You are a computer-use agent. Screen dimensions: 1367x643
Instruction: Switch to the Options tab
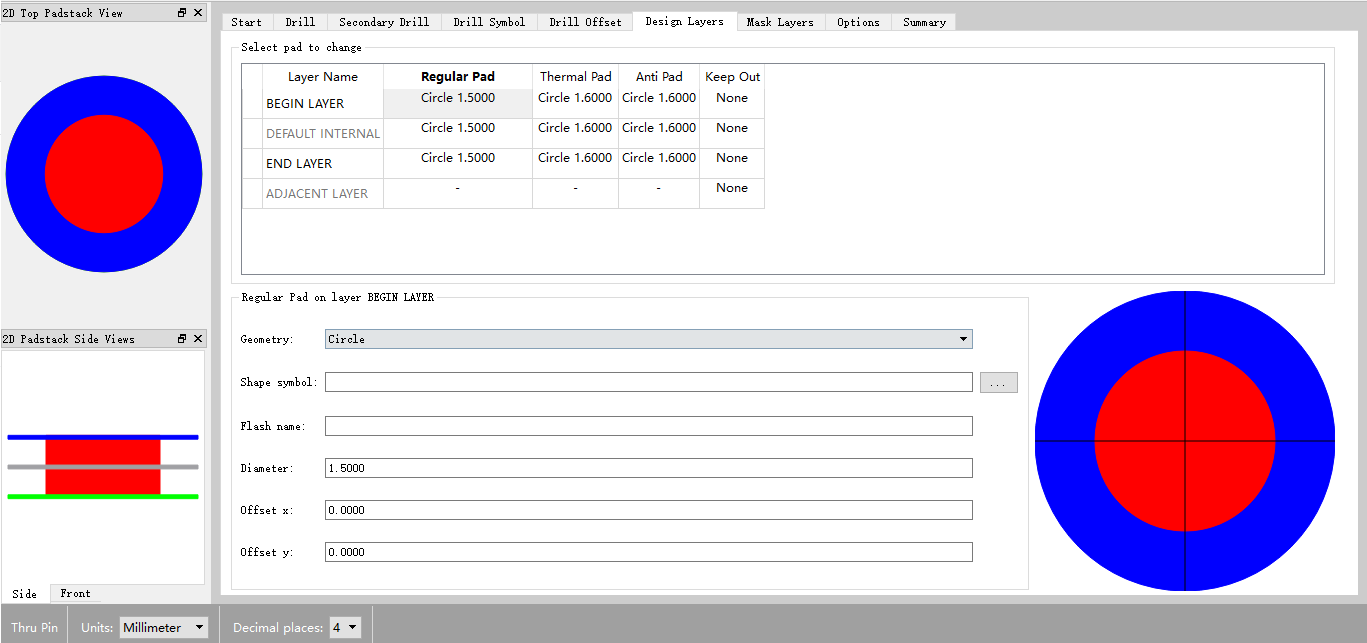(858, 22)
